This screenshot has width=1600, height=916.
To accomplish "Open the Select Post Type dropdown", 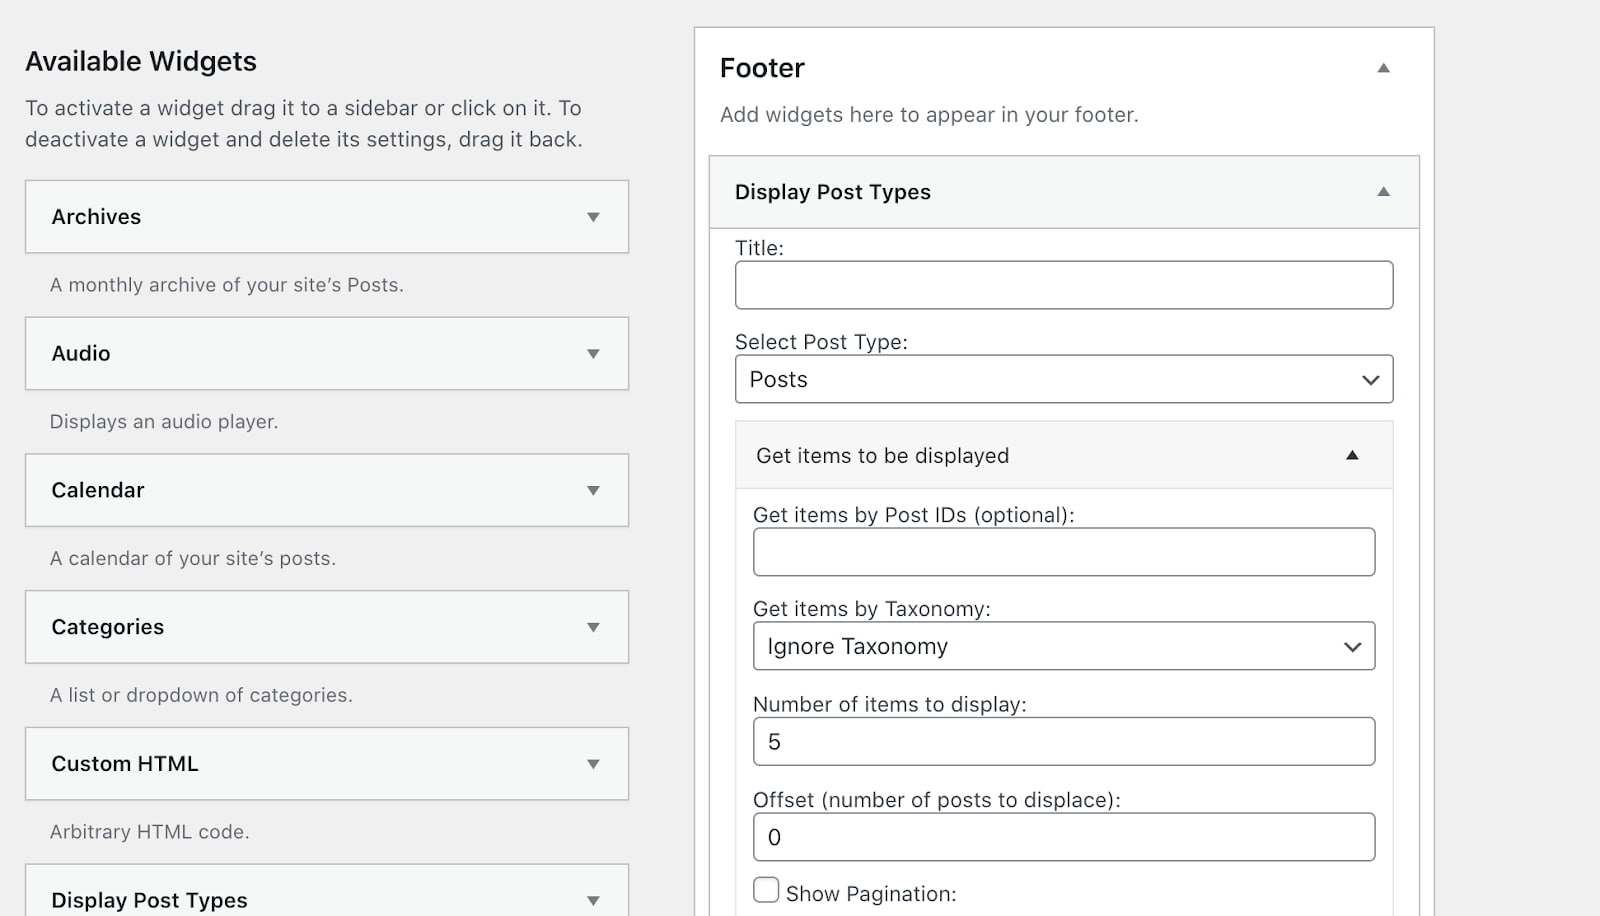I will pyautogui.click(x=1064, y=379).
